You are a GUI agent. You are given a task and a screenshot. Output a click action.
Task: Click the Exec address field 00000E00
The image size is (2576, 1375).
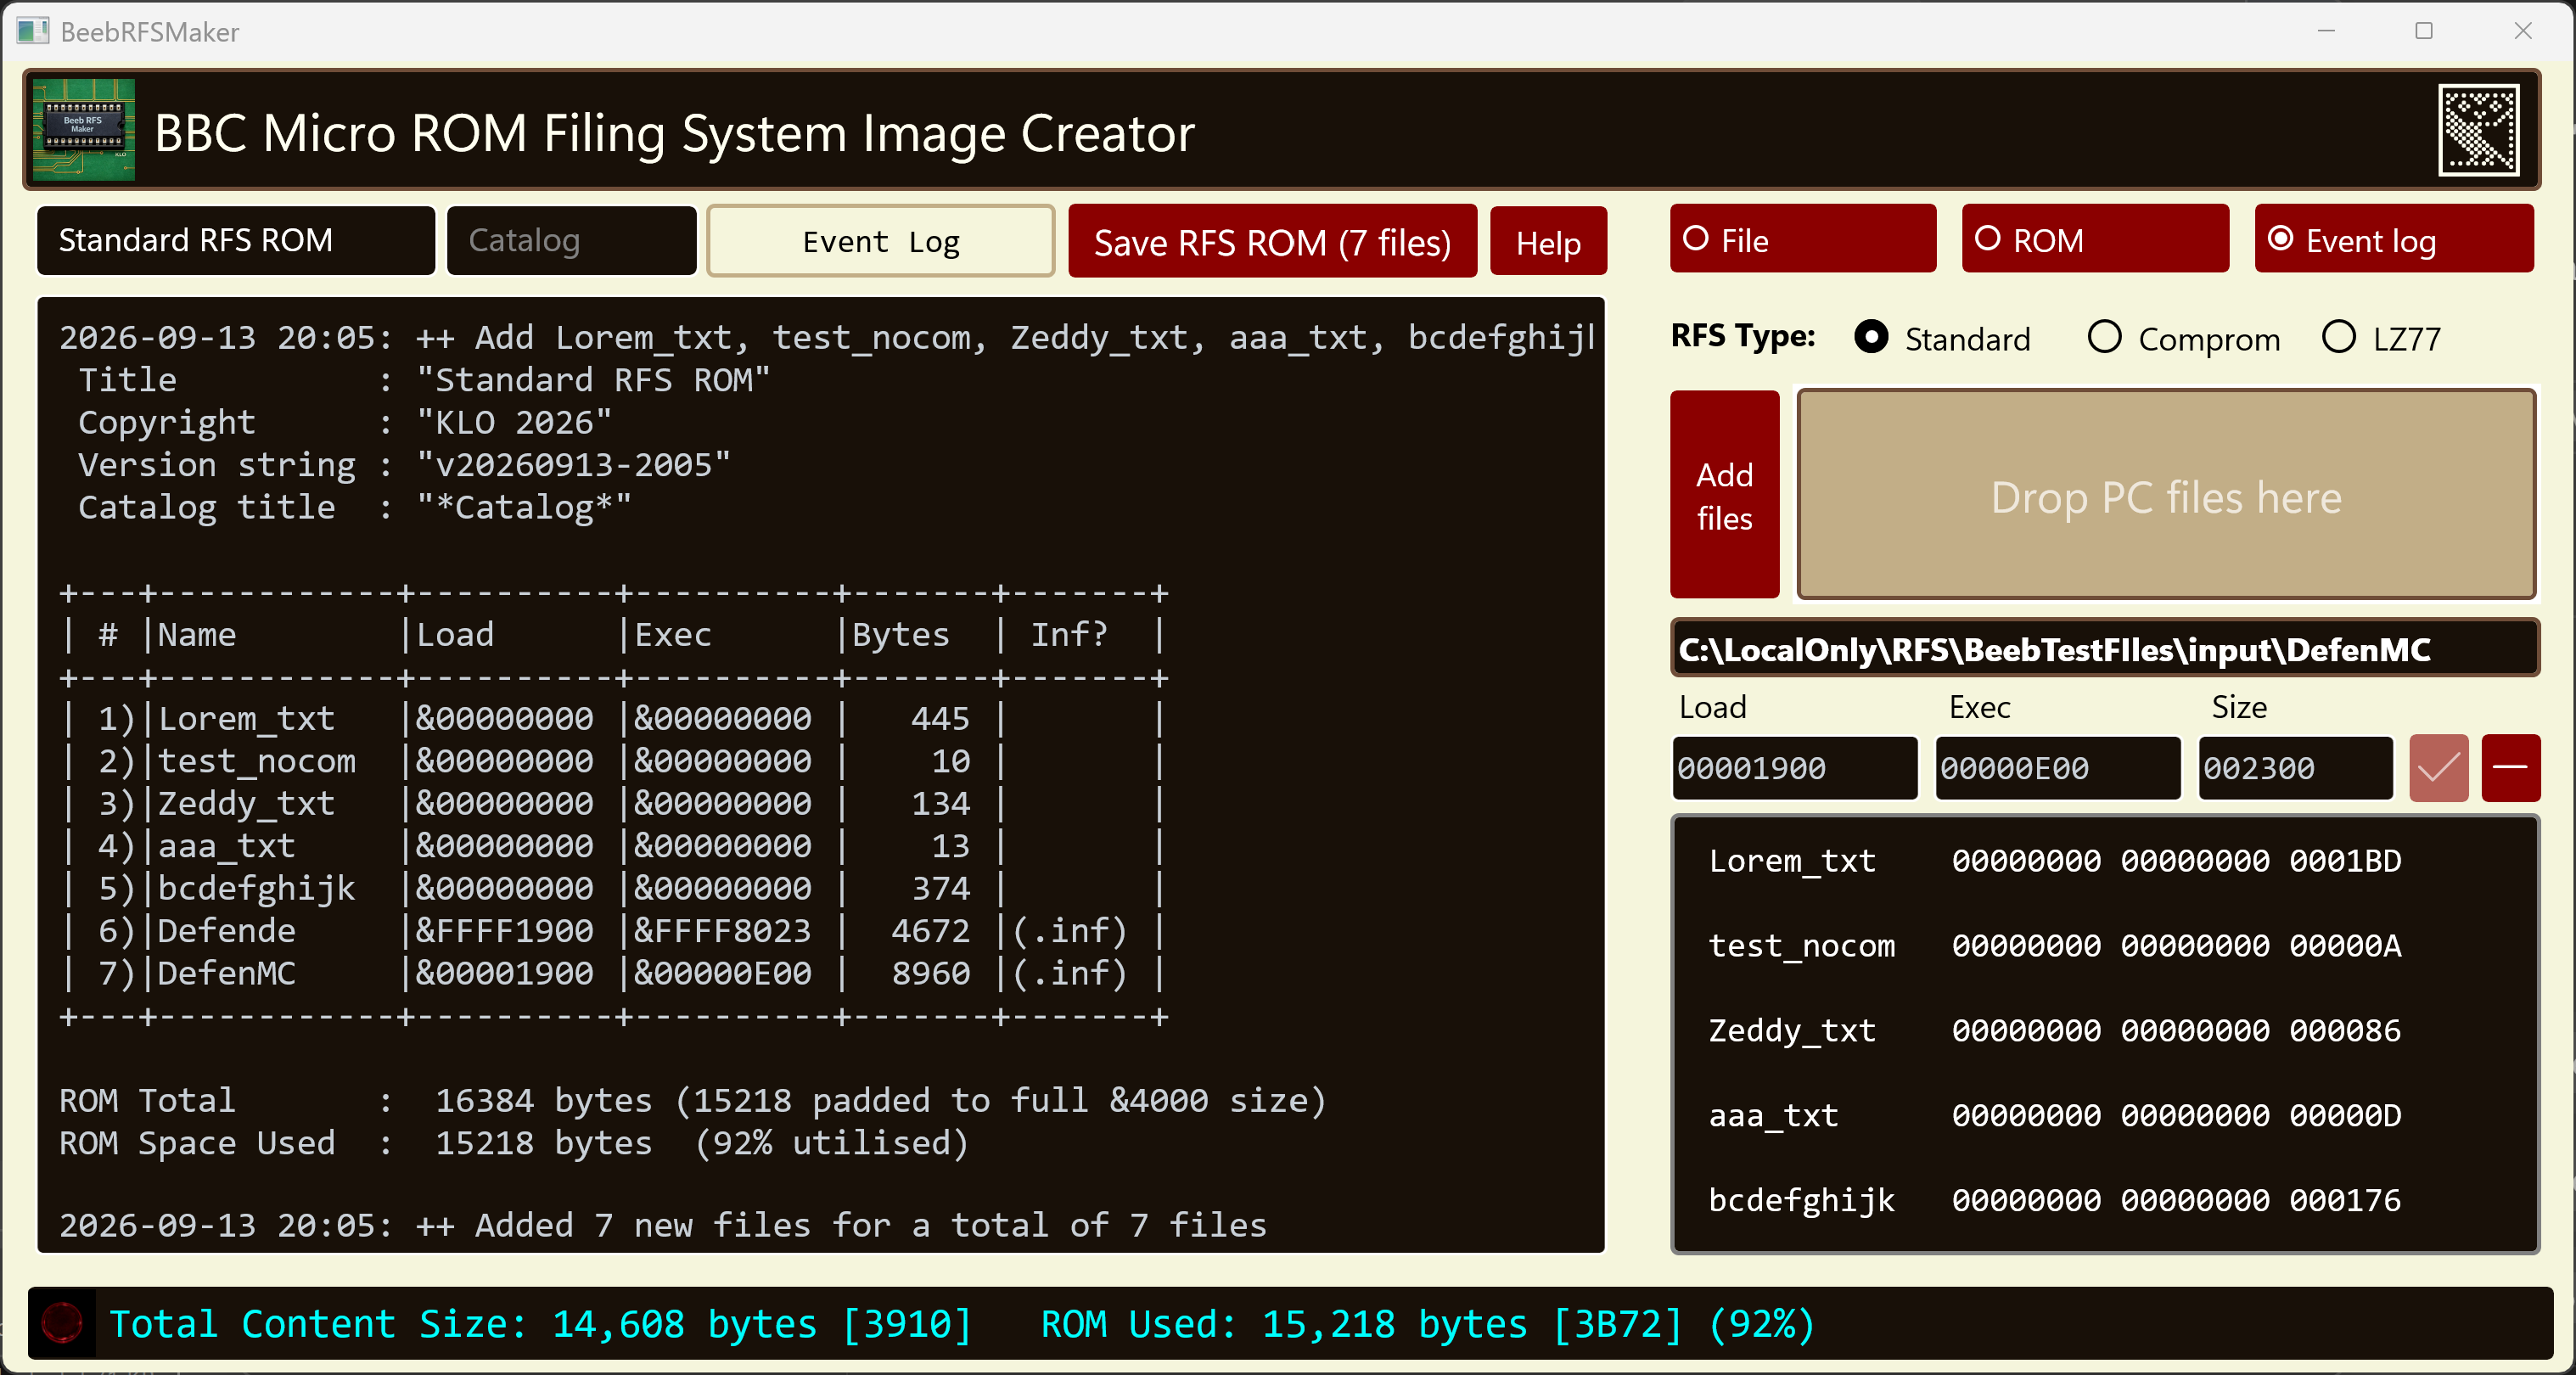click(2058, 768)
